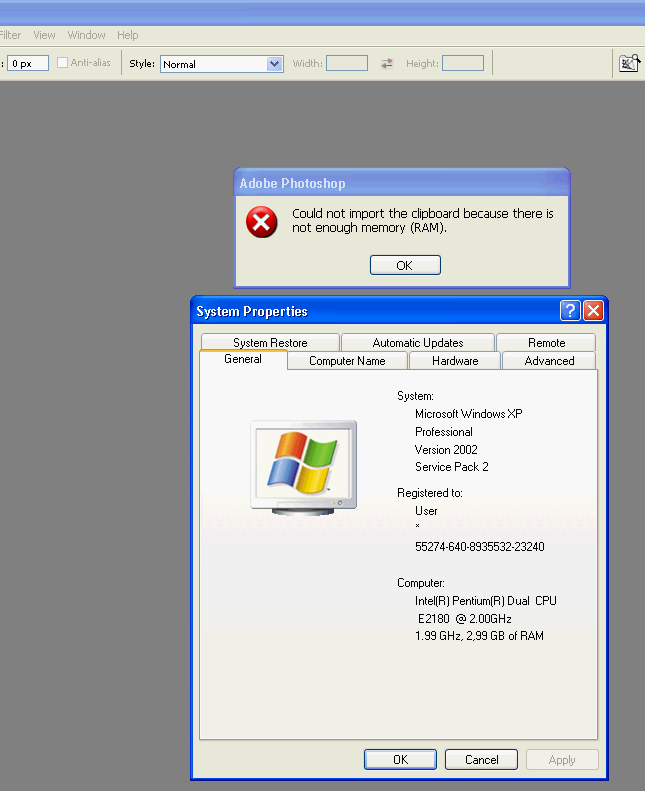
Task: Click the 'Intel(R) Pentium(R) Dual CPU' text
Action: 486,601
